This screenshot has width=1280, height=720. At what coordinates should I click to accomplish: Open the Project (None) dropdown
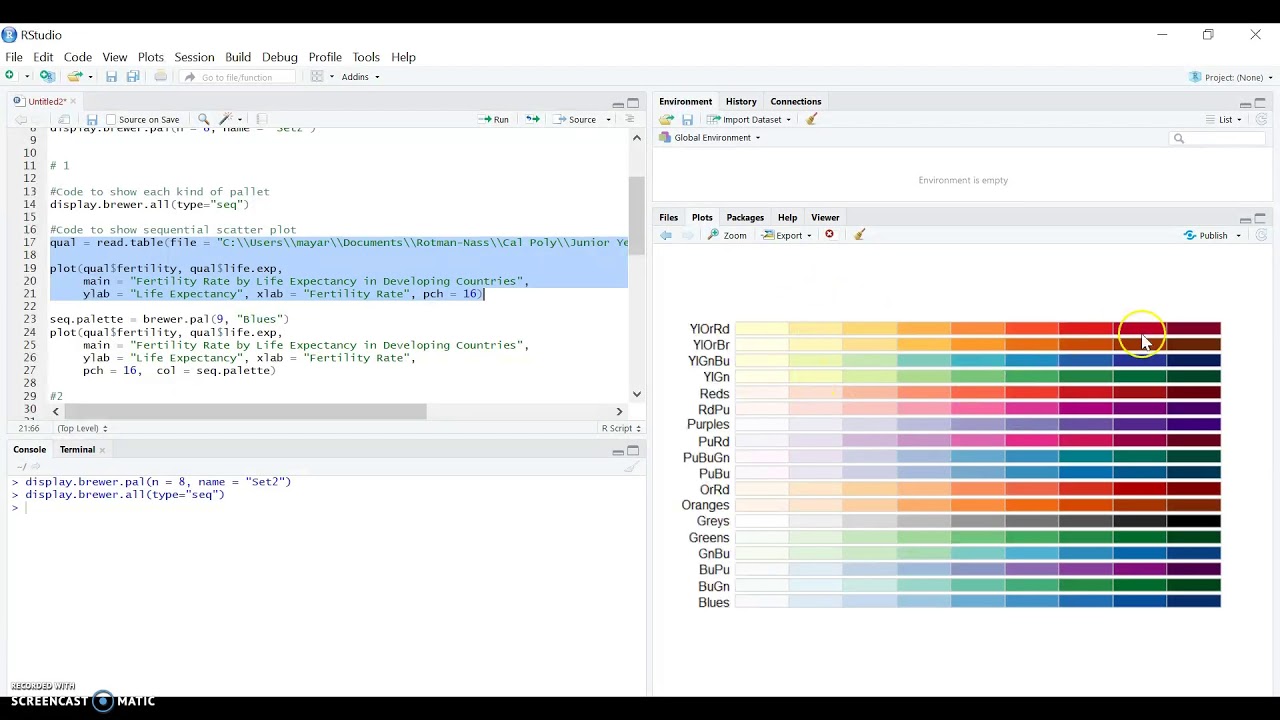click(x=1231, y=77)
